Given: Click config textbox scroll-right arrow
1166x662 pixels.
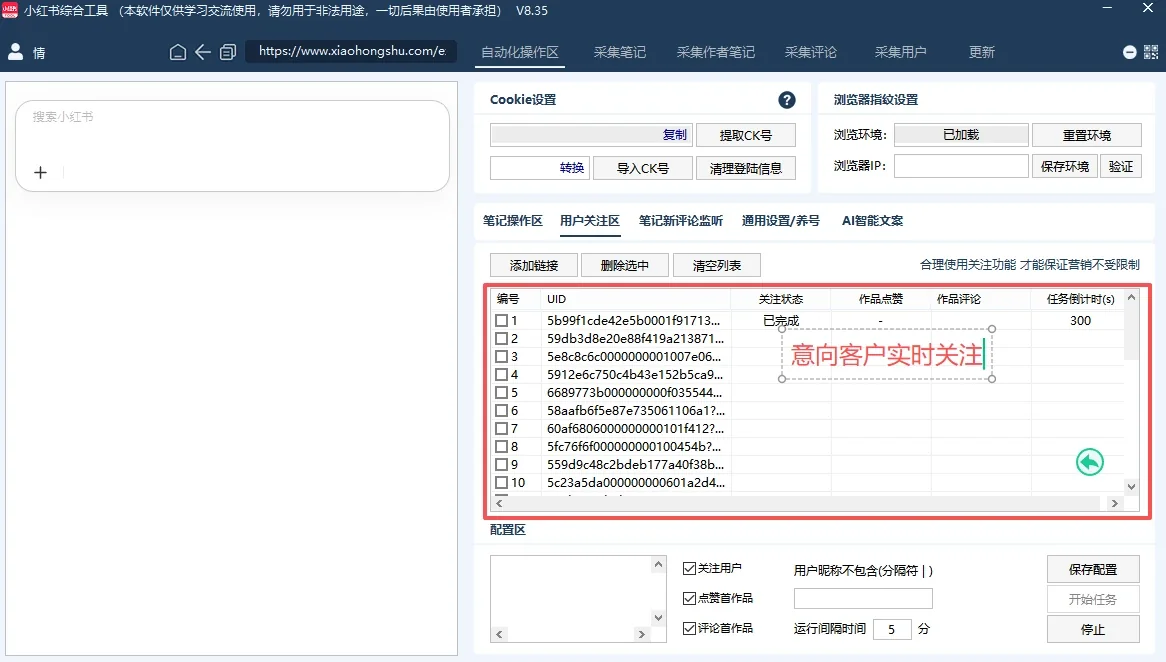Looking at the screenshot, I should 641,634.
